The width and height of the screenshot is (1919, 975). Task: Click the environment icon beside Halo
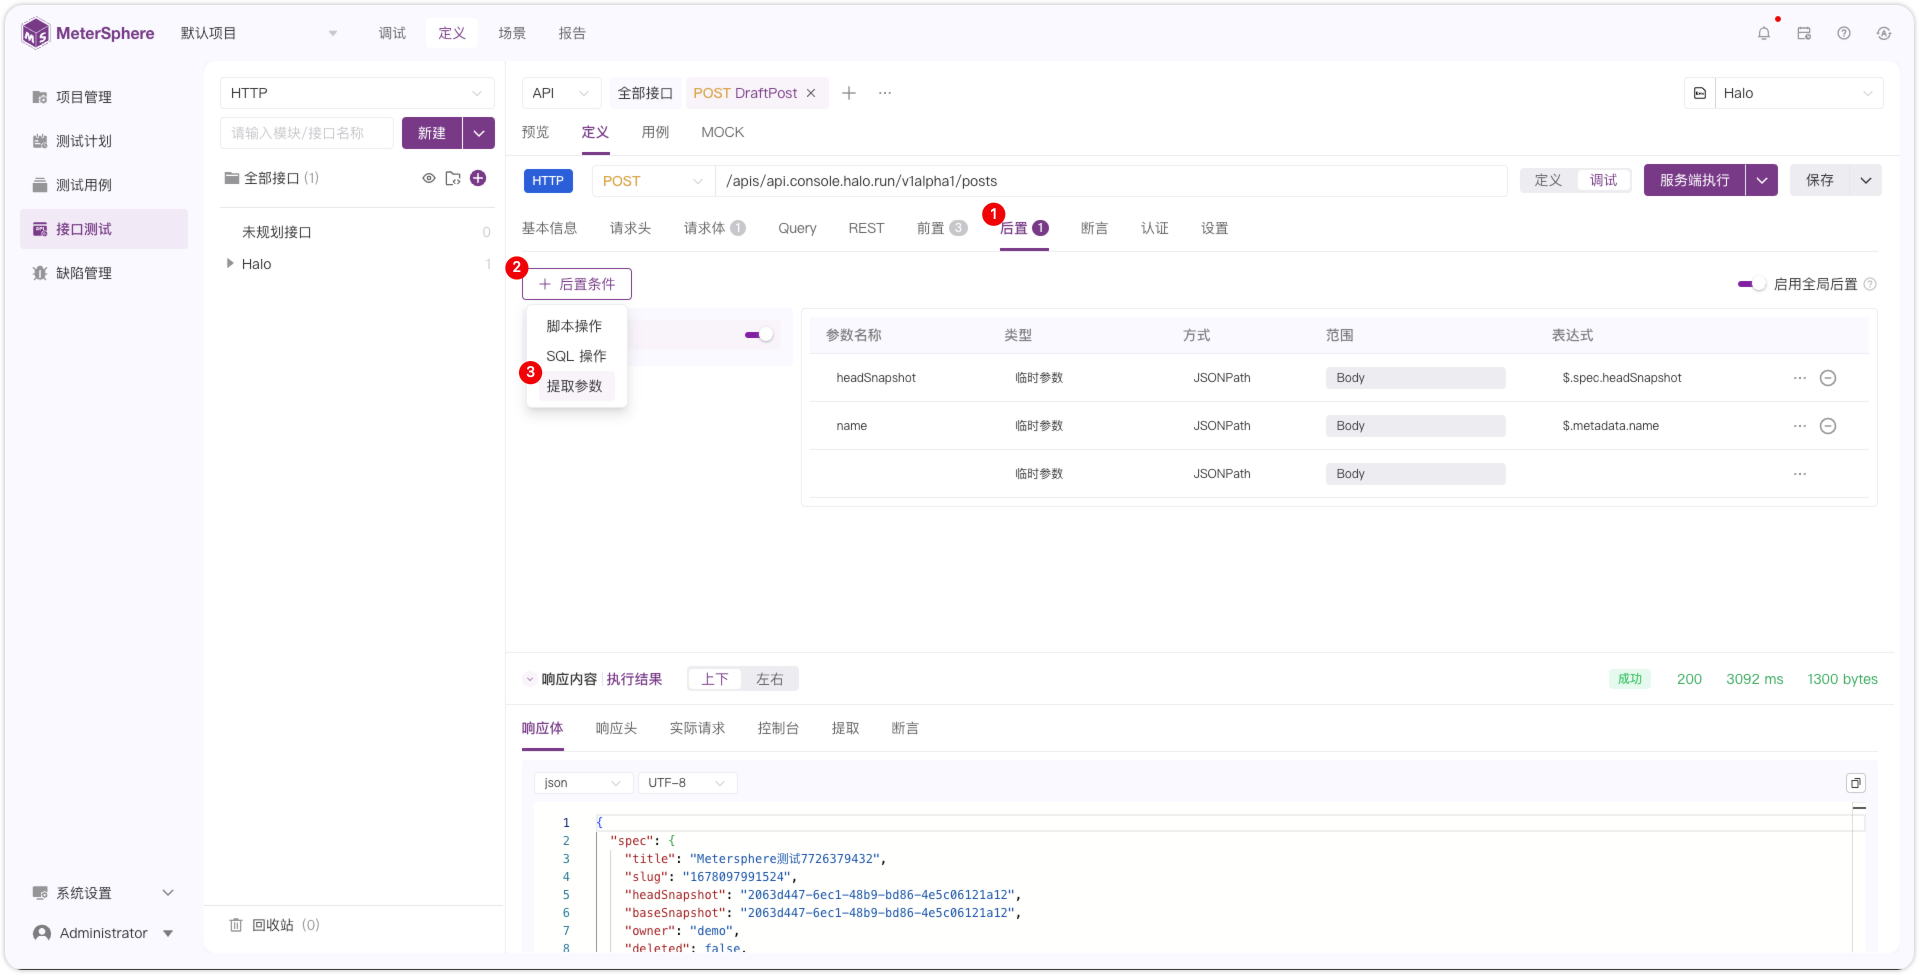(x=1700, y=93)
